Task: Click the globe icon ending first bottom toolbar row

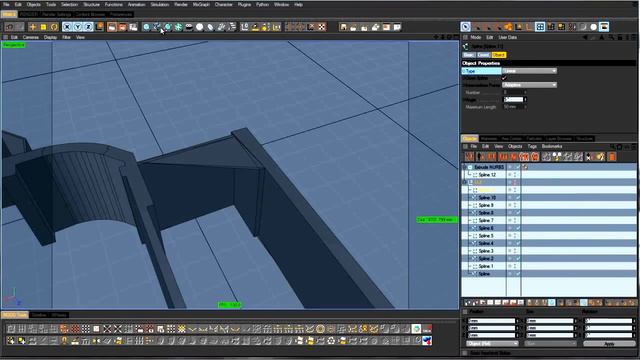Action: (x=416, y=329)
